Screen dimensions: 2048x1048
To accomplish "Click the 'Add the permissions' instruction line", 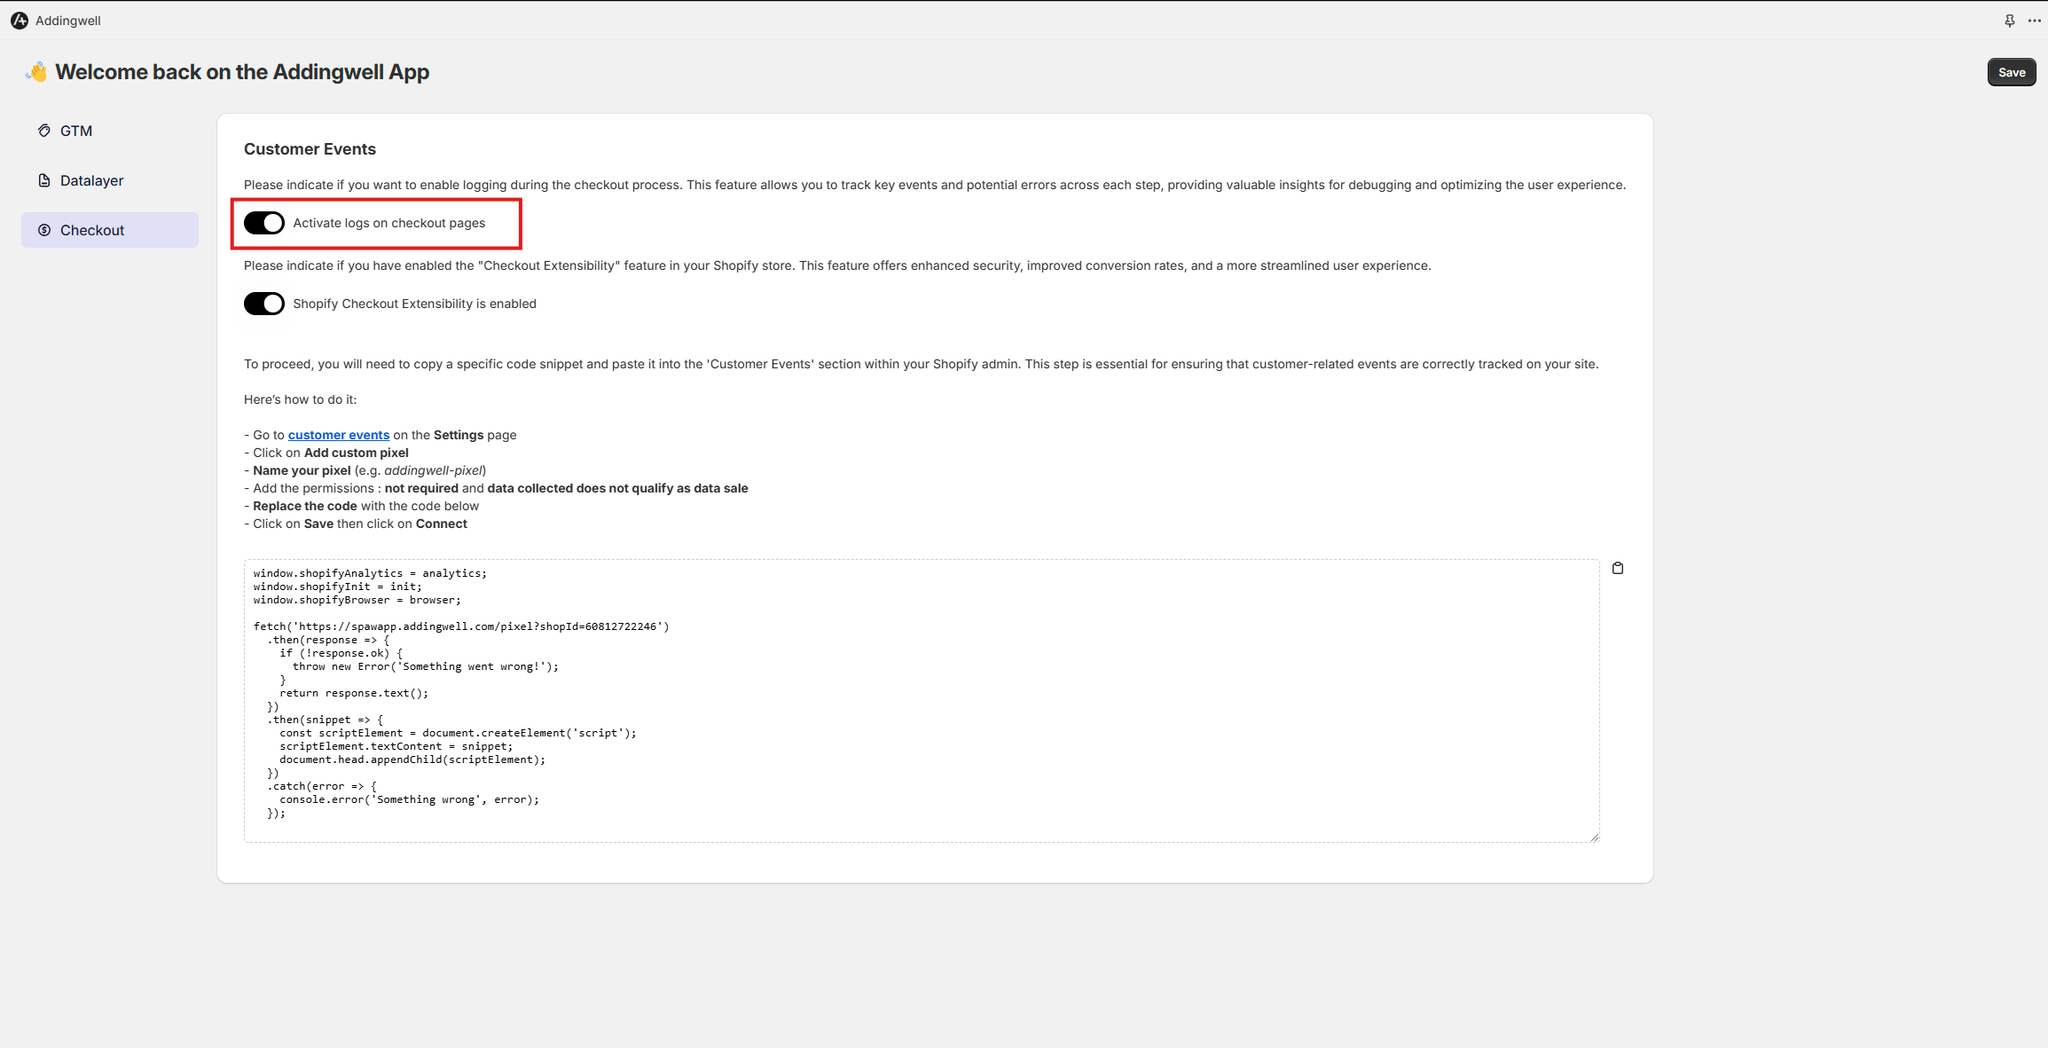I will coord(496,488).
